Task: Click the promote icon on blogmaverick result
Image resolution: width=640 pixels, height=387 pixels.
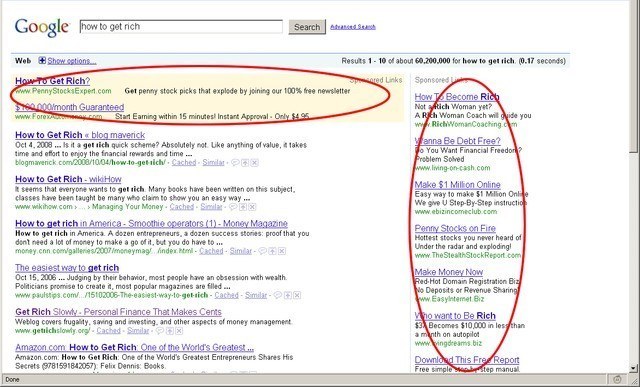Action: point(245,162)
